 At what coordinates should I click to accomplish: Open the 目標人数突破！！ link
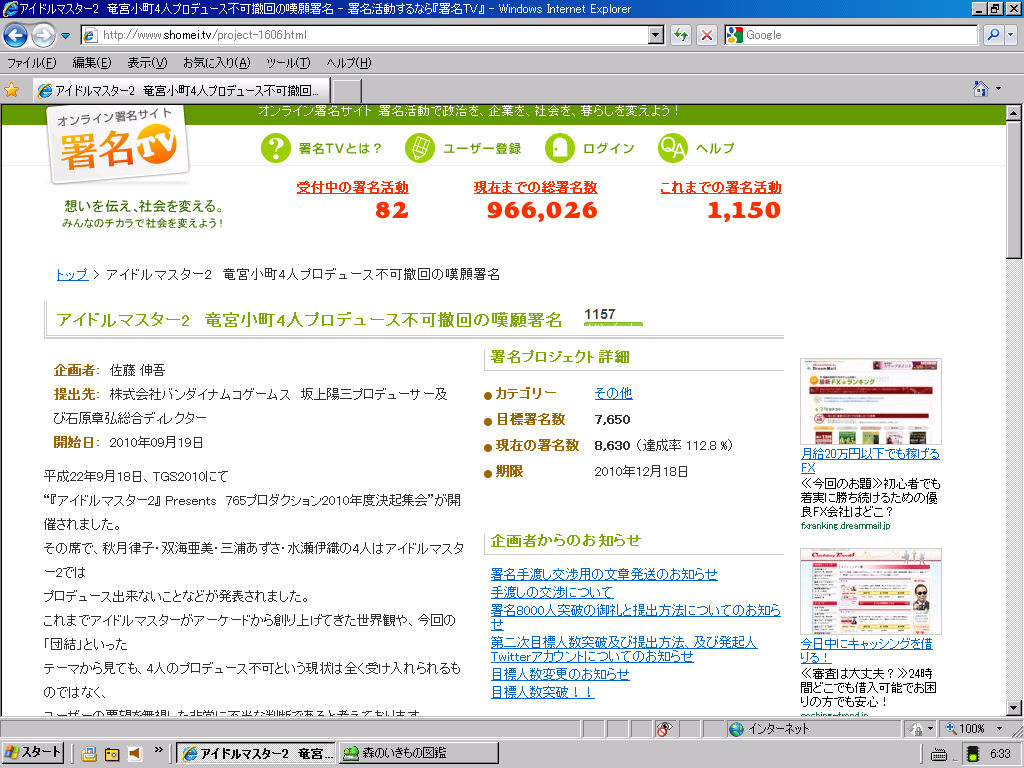coord(542,692)
